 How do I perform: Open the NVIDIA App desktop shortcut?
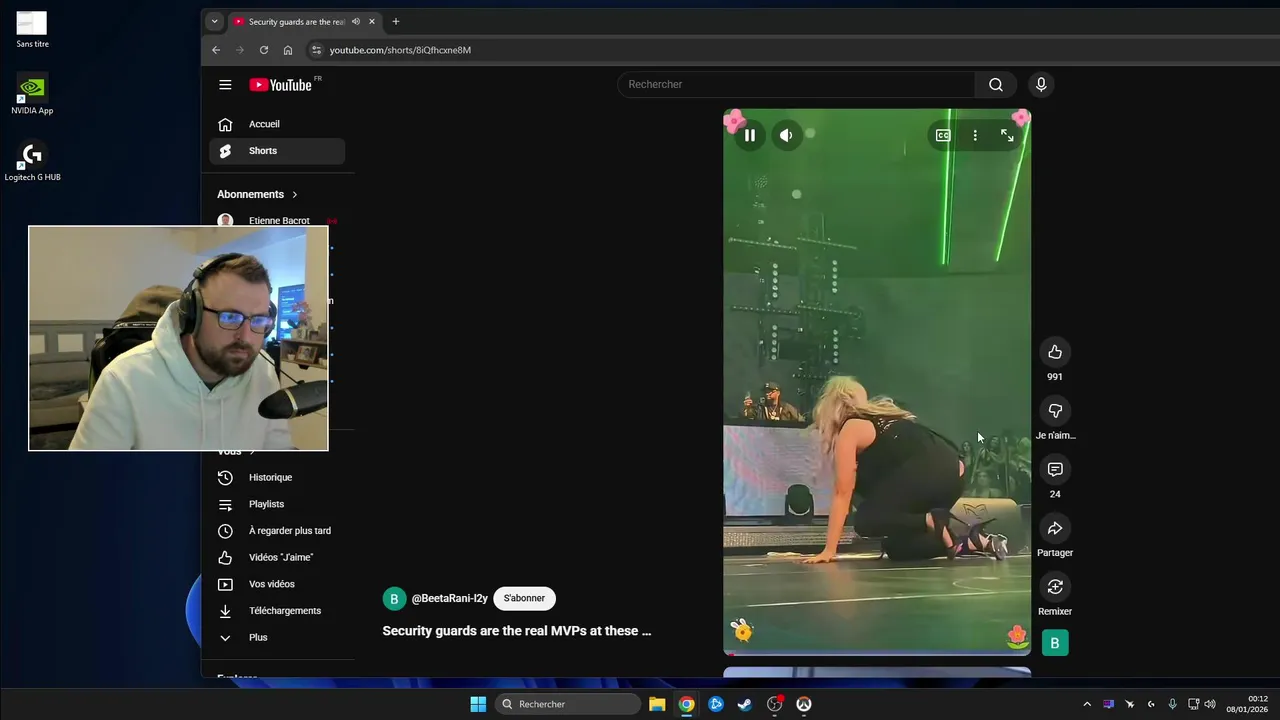pyautogui.click(x=32, y=94)
